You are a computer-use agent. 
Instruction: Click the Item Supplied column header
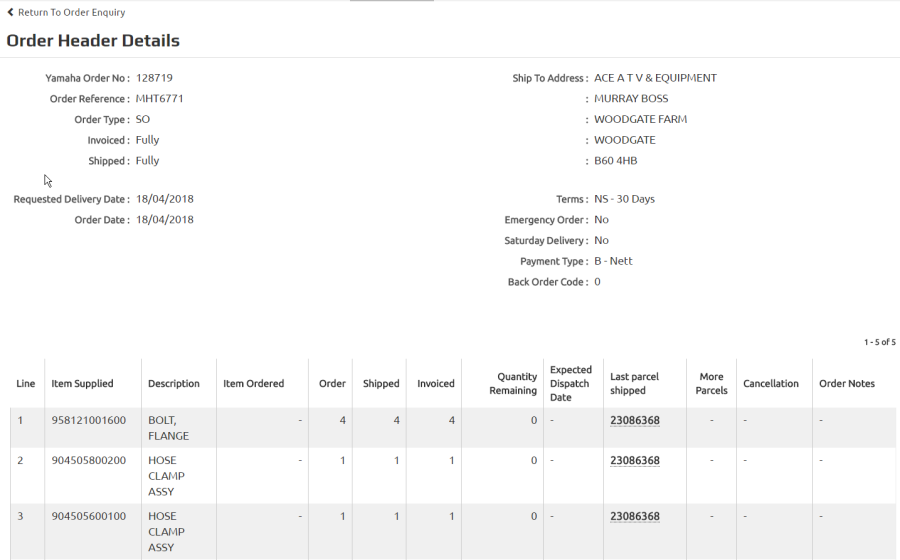tap(82, 383)
